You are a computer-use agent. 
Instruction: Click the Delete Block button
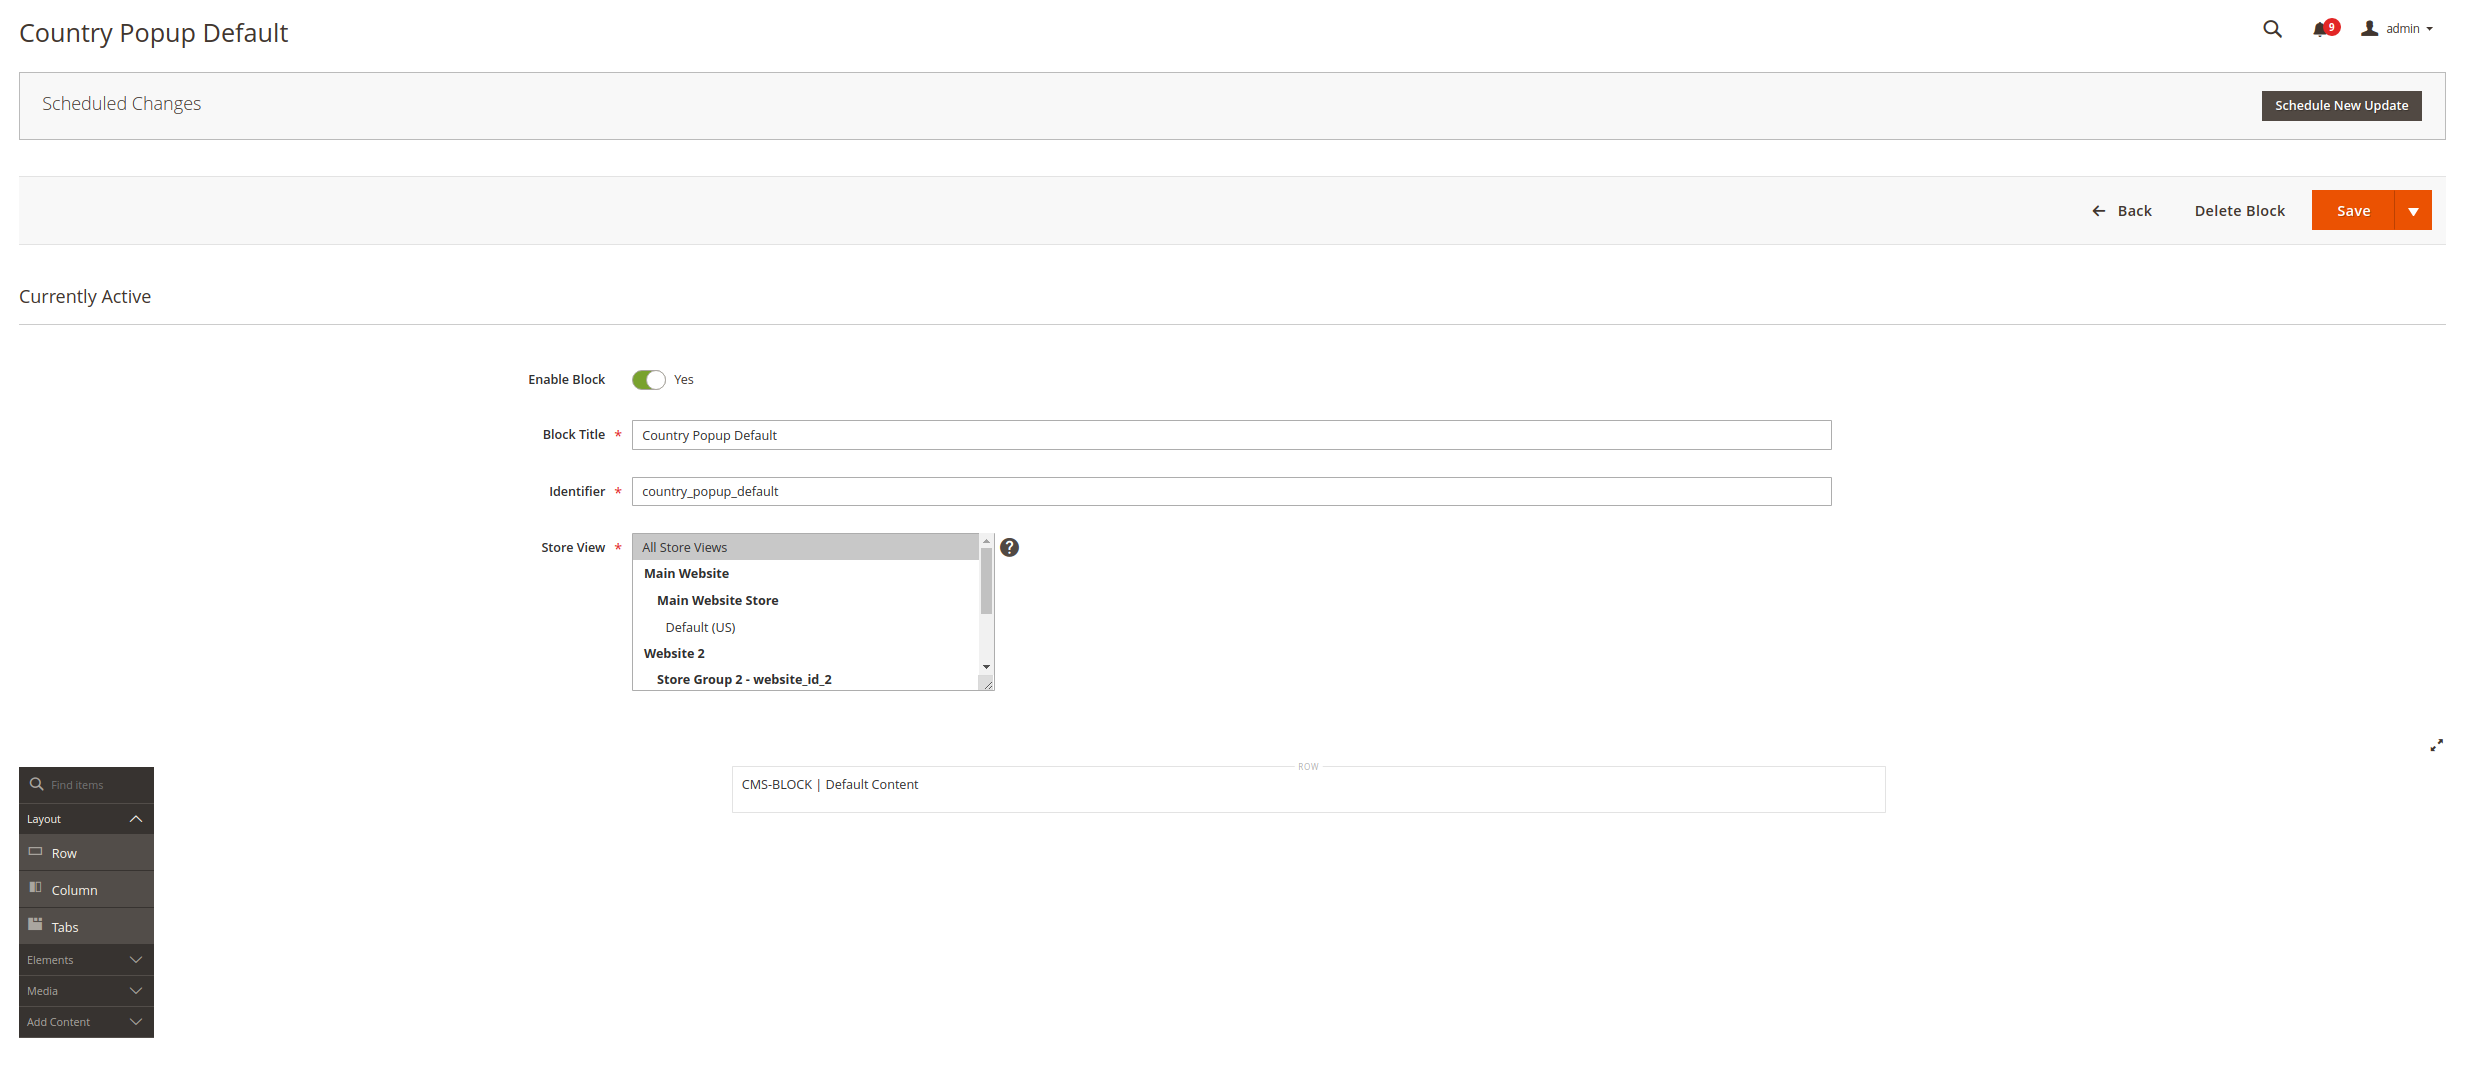click(x=2239, y=211)
